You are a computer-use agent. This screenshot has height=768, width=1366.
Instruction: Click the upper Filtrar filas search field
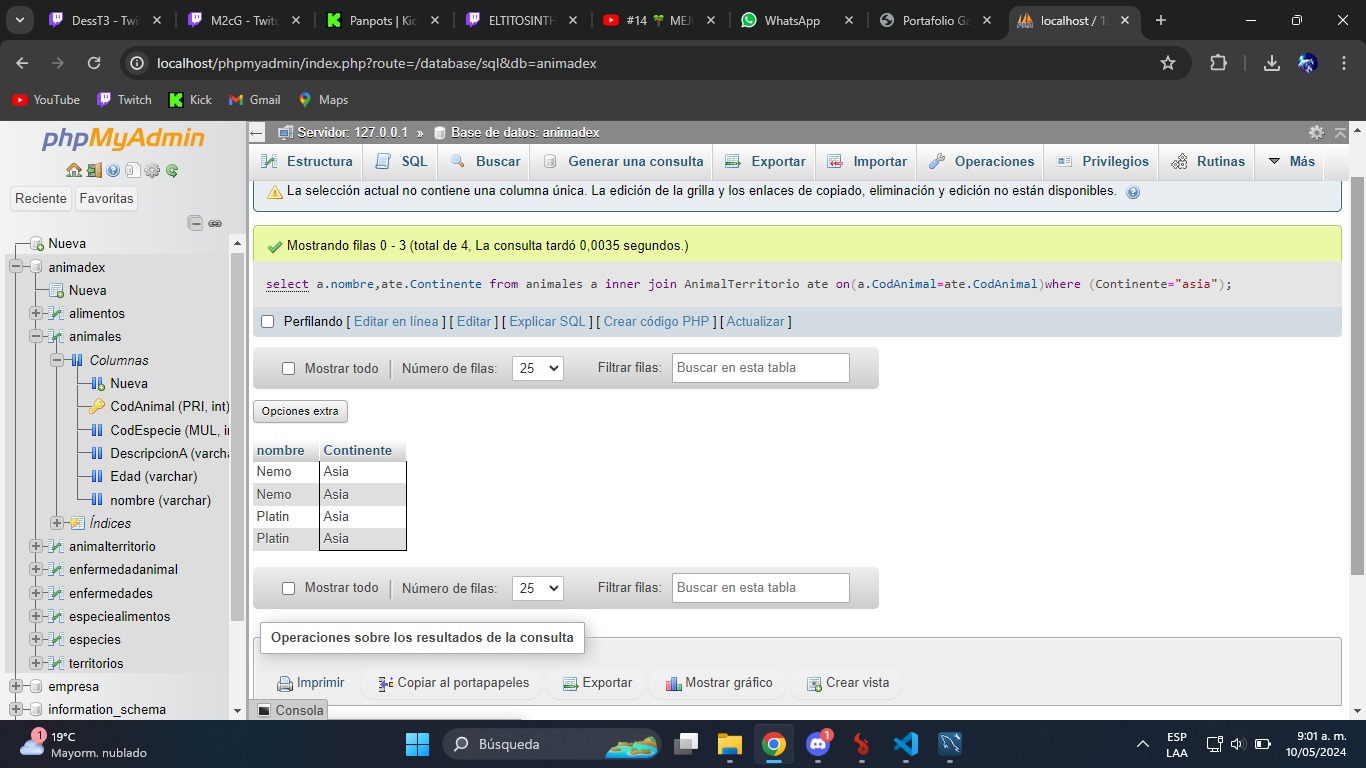click(761, 368)
